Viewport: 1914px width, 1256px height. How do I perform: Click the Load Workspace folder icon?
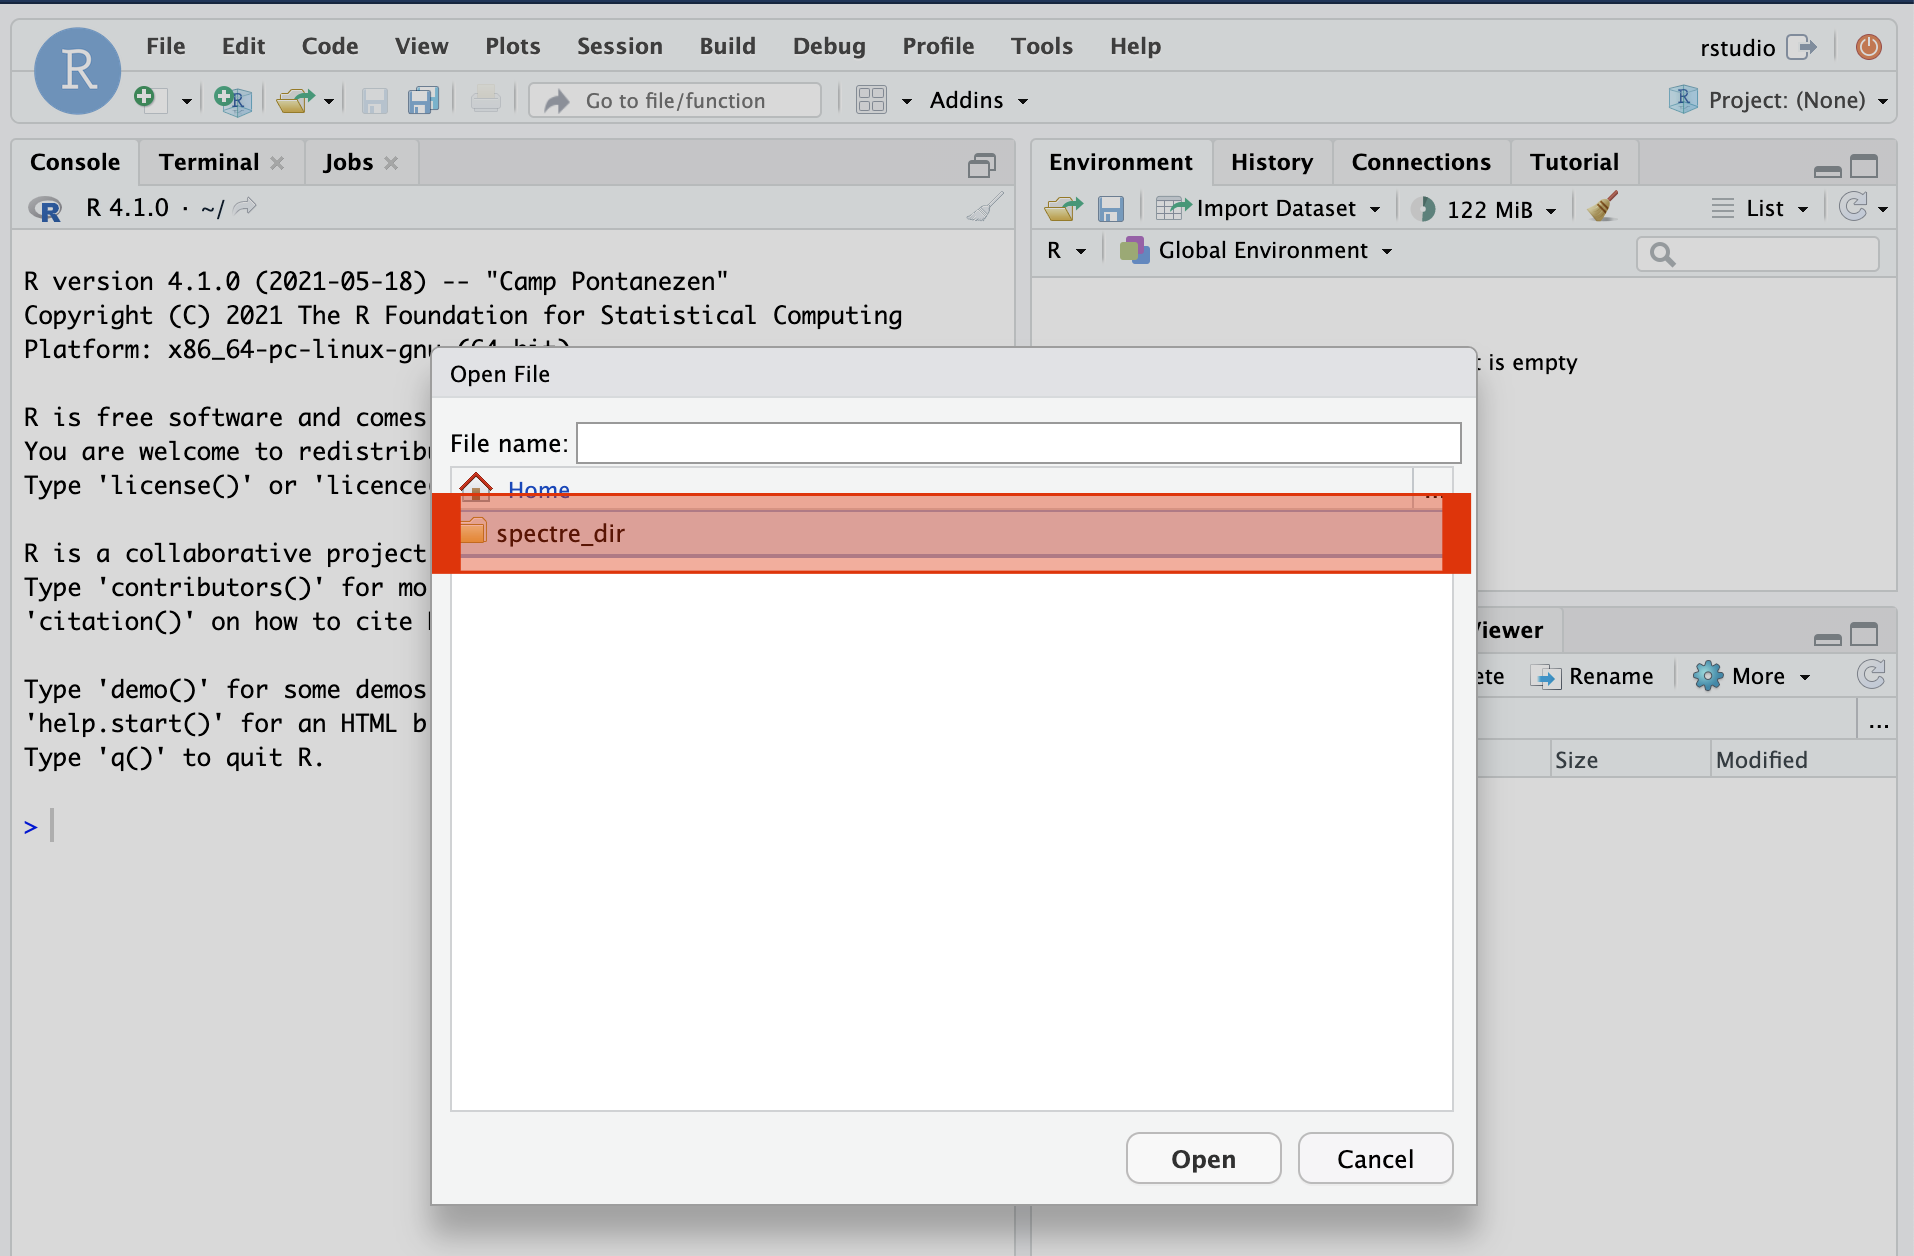click(x=1063, y=208)
